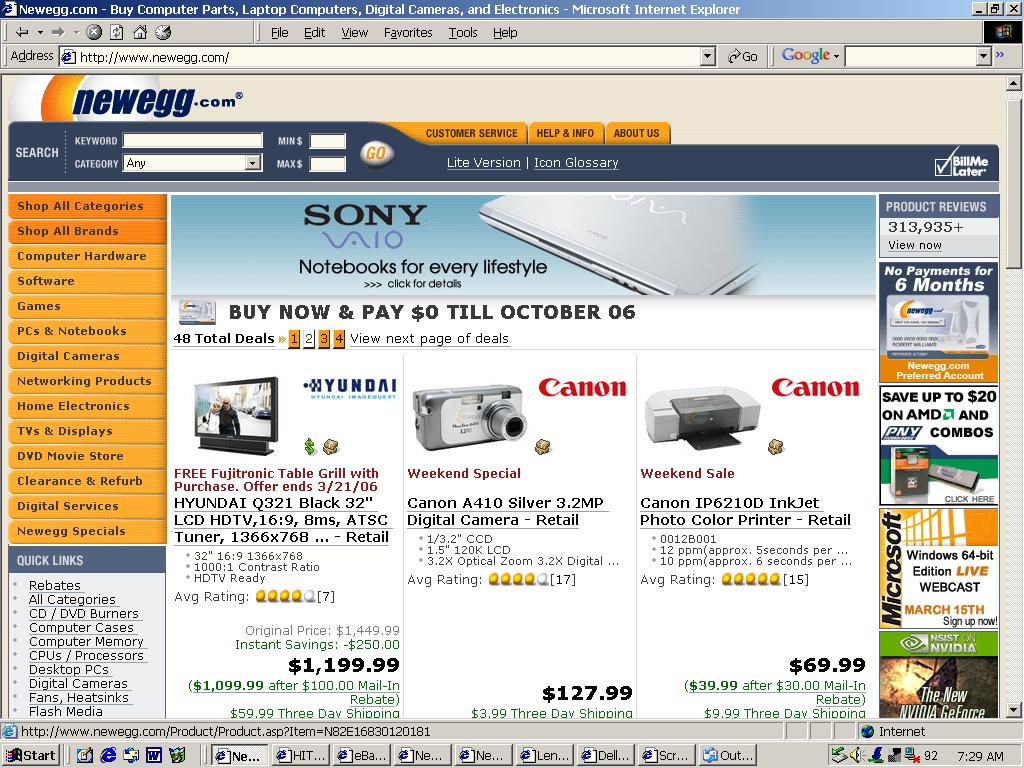Launch Internet Explorer from Quick Launch
This screenshot has width=1024, height=768.
pyautogui.click(x=108, y=756)
